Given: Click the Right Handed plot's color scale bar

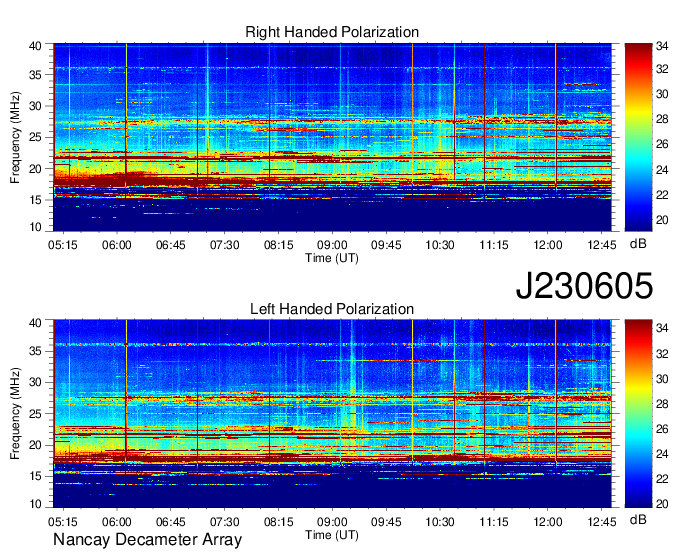Looking at the screenshot, I should [x=638, y=137].
